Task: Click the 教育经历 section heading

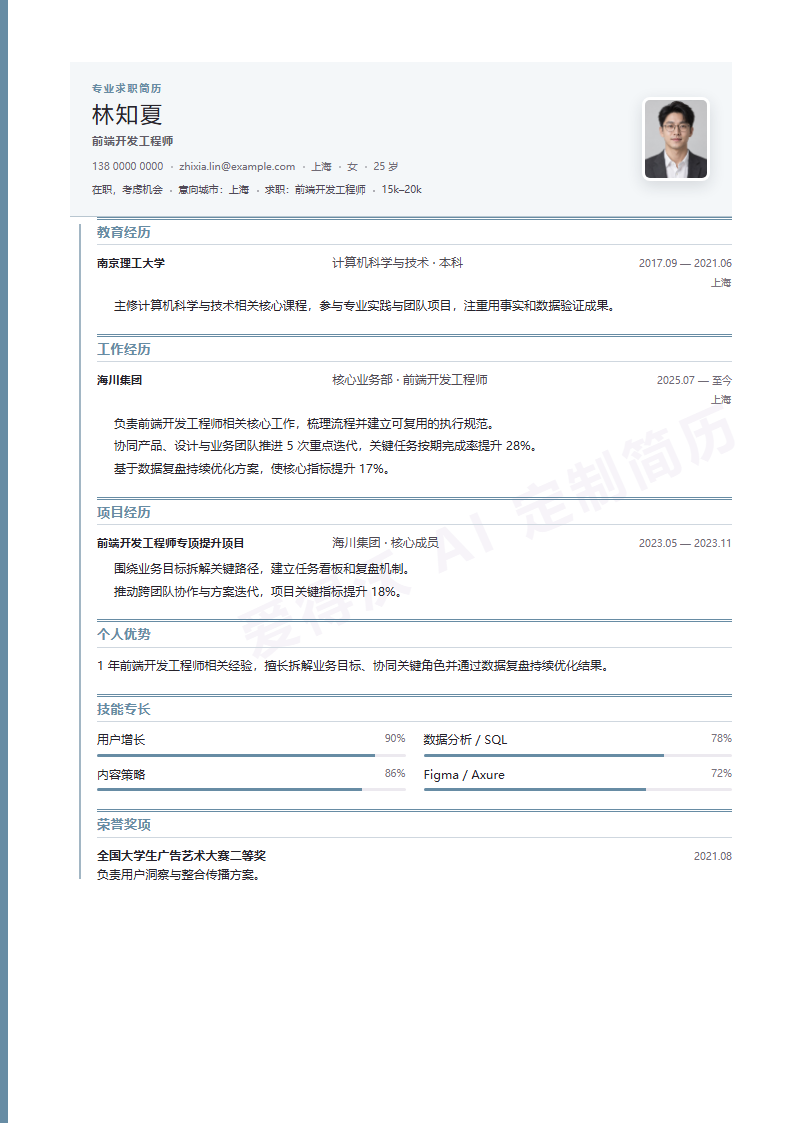Action: click(x=124, y=232)
